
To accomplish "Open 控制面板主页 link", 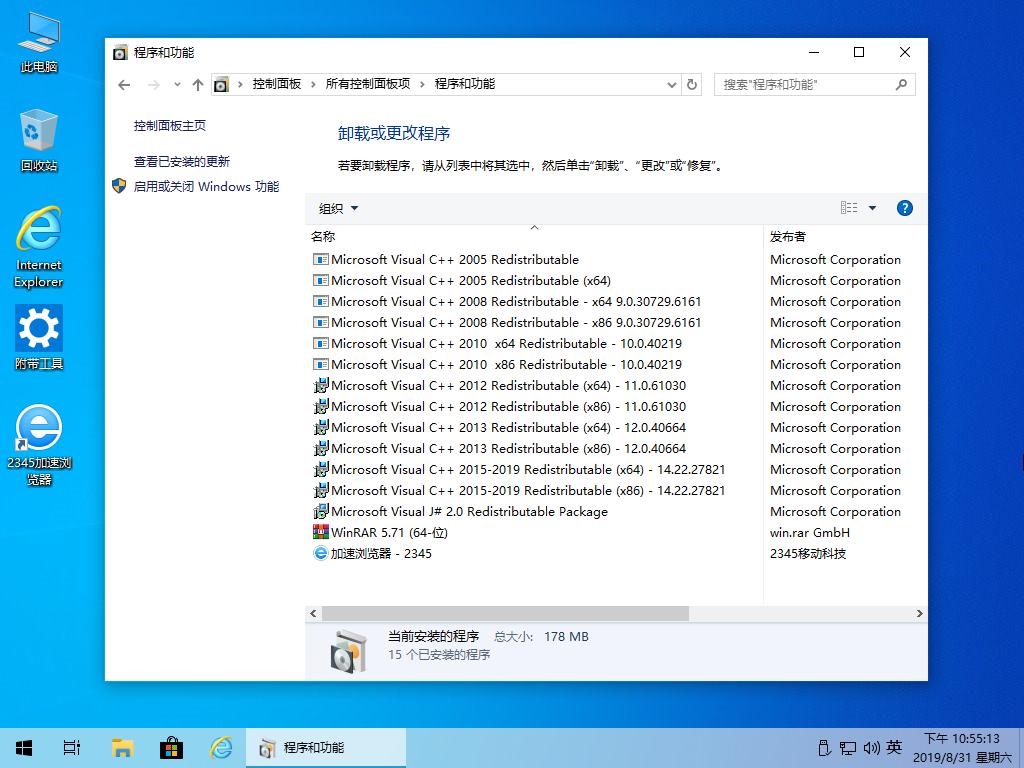I will pos(170,125).
